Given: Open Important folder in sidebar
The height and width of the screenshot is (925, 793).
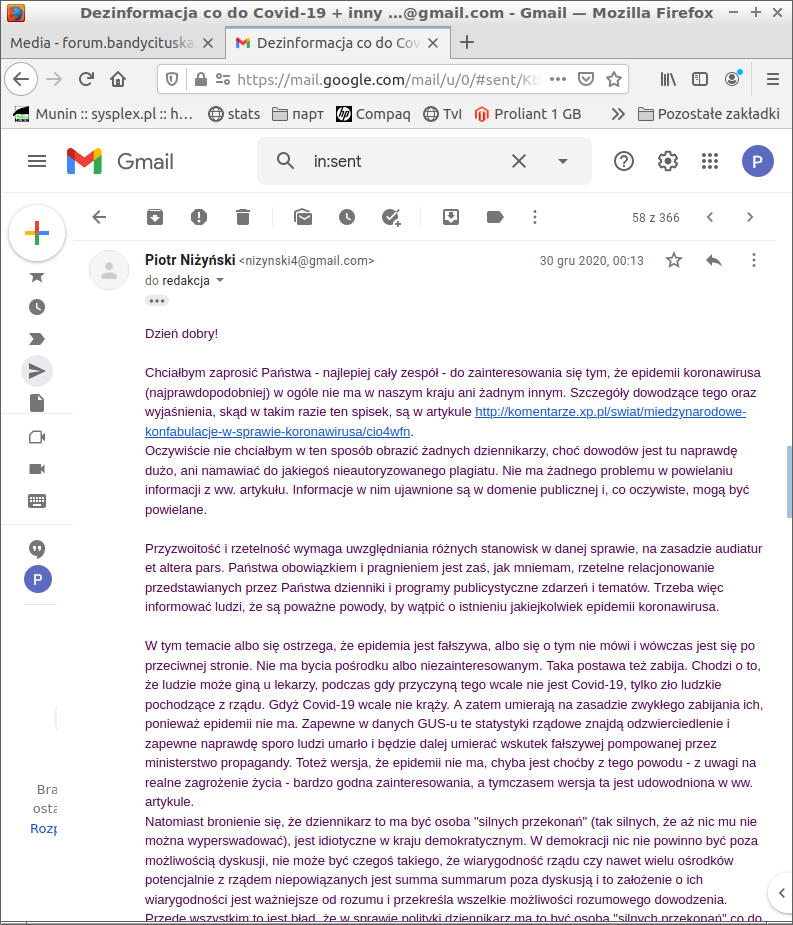Looking at the screenshot, I should click(x=37, y=339).
